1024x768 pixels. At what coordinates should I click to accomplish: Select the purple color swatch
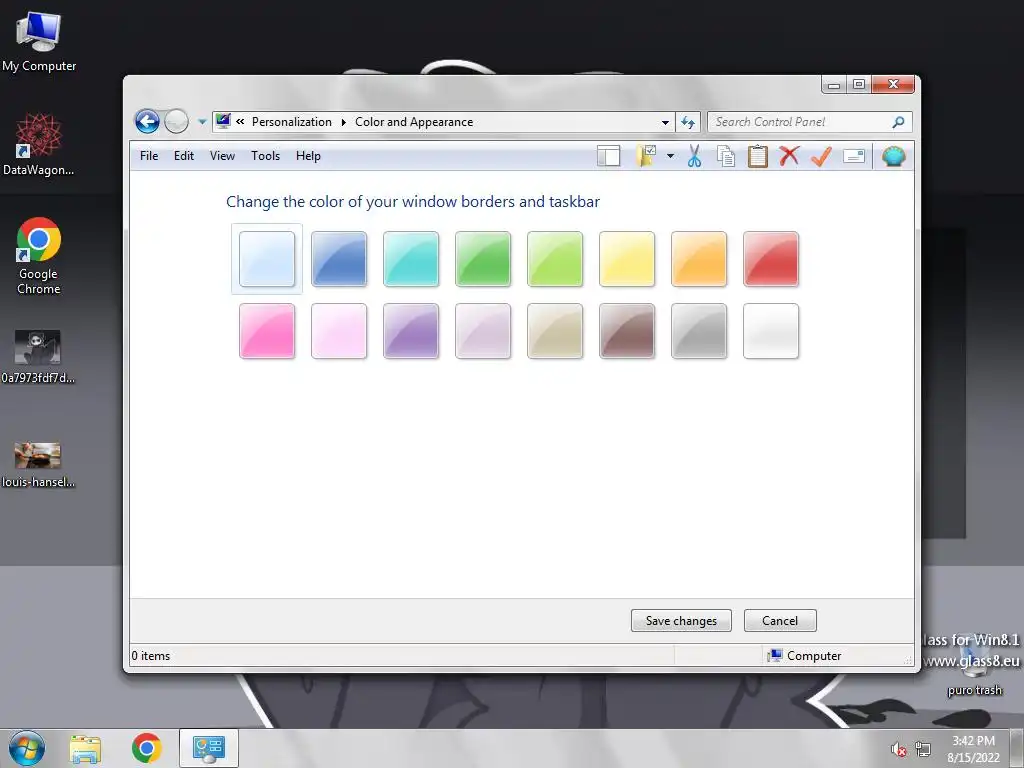pyautogui.click(x=411, y=331)
